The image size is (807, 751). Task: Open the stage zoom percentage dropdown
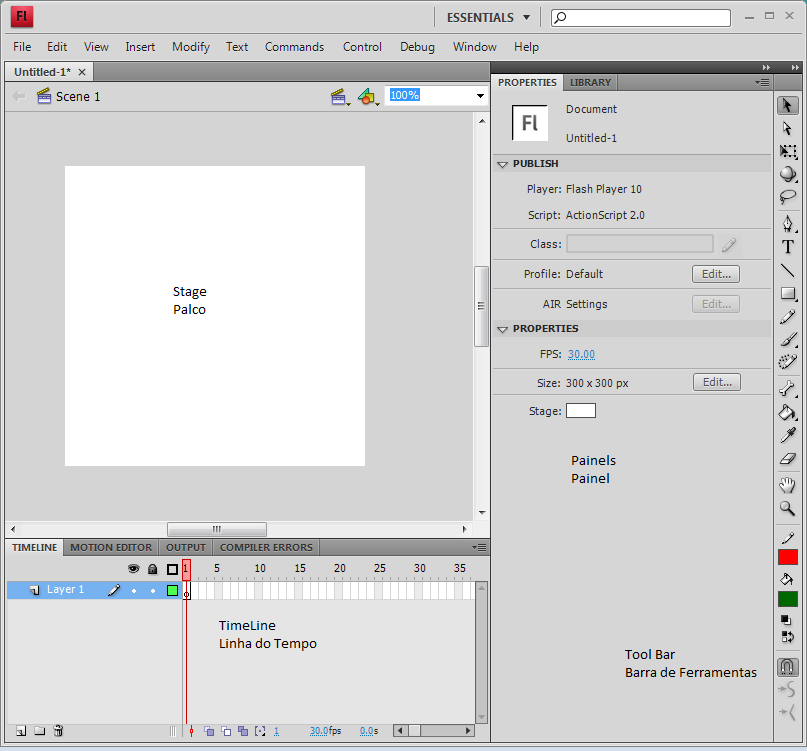click(480, 96)
